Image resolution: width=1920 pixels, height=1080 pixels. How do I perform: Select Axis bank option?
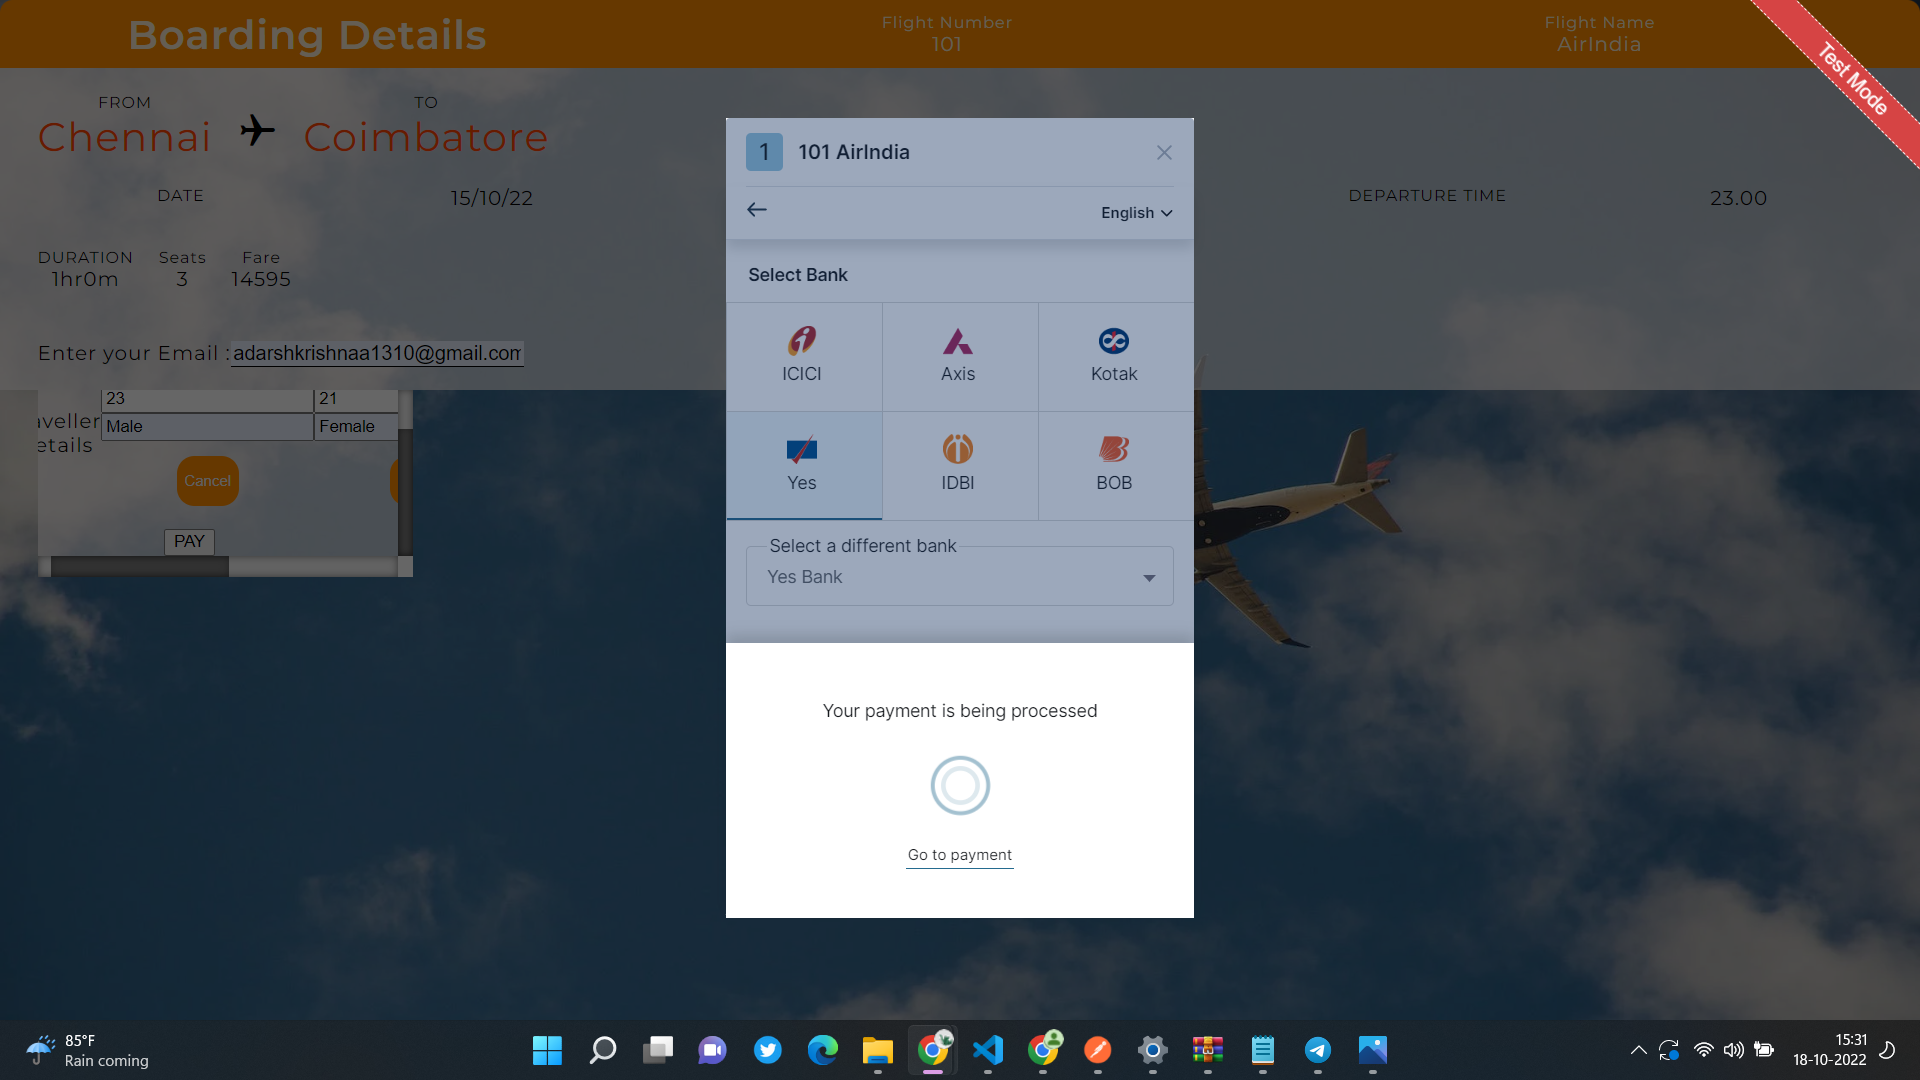(958, 355)
